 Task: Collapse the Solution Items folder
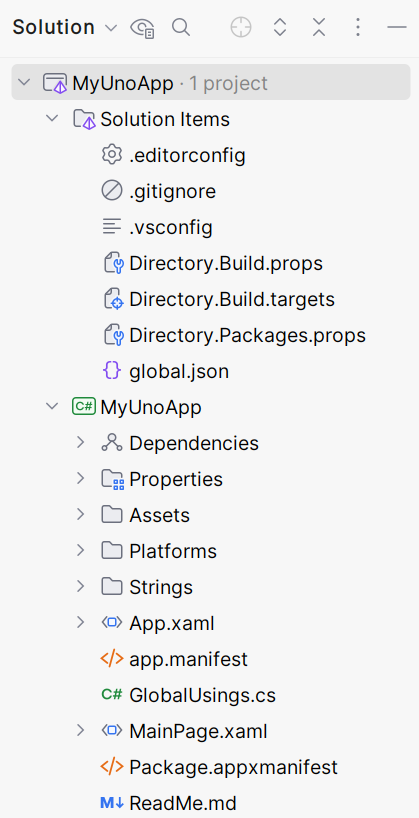point(52,118)
